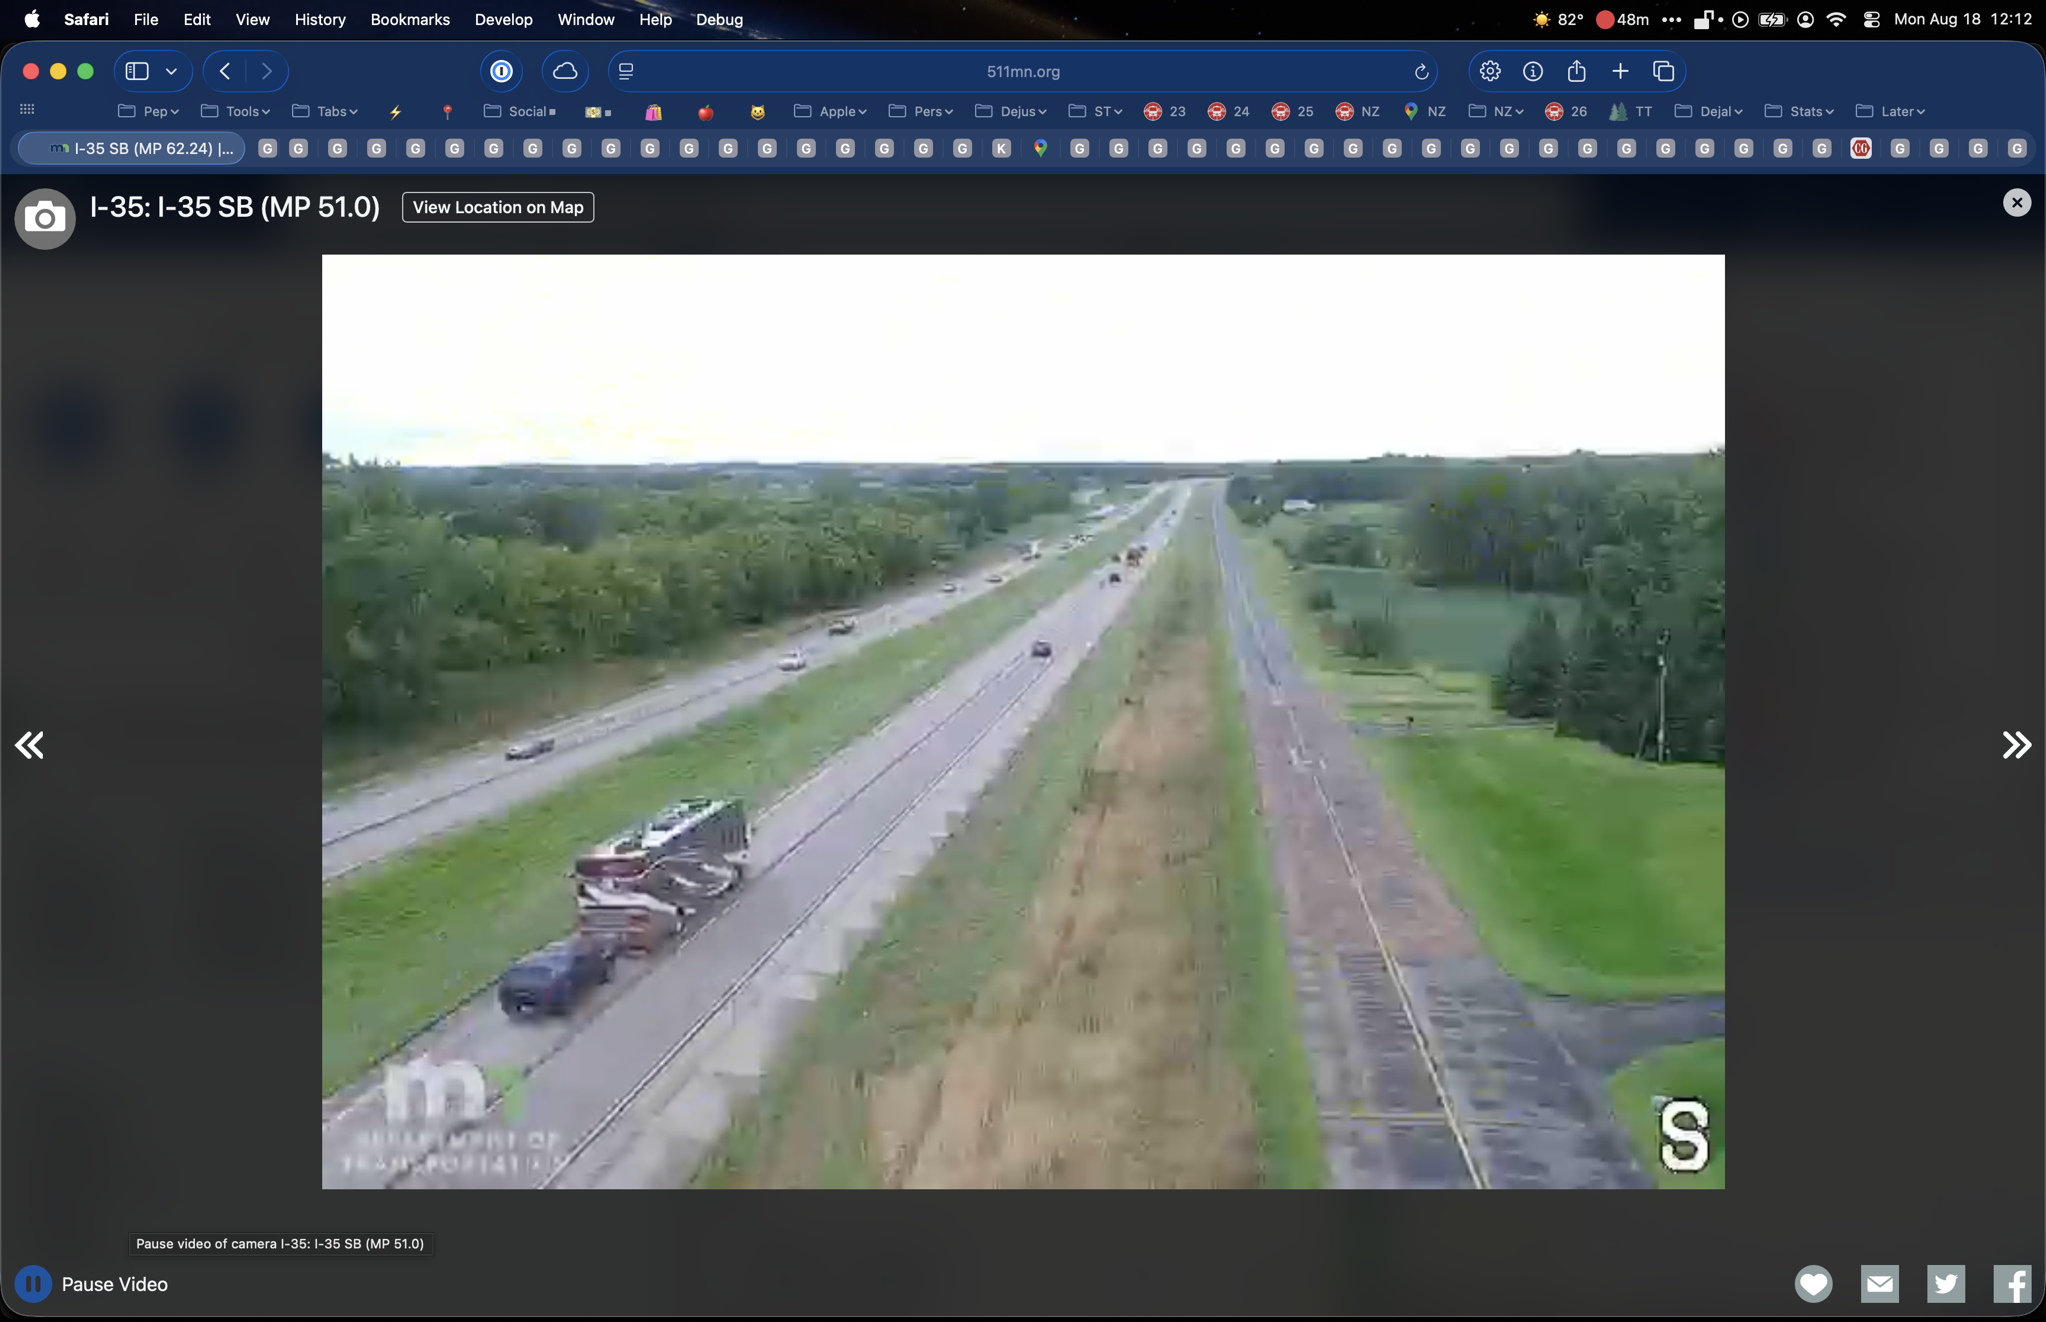Open the TT bookmark
The height and width of the screenshot is (1322, 2046).
click(x=1631, y=111)
